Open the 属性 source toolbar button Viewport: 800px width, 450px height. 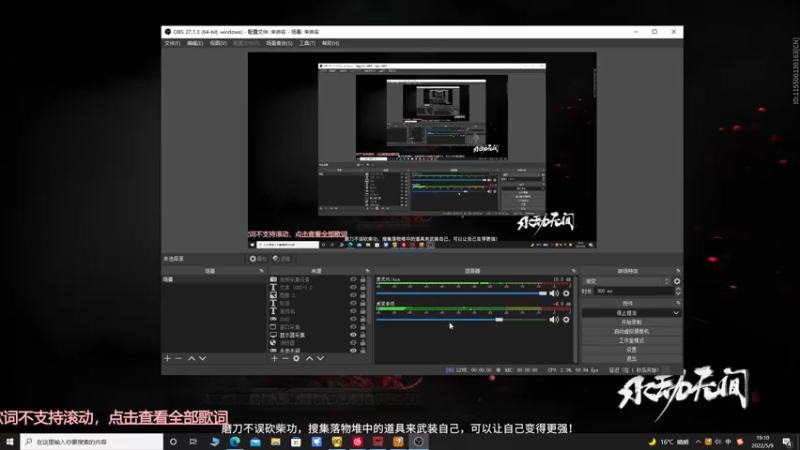258,259
